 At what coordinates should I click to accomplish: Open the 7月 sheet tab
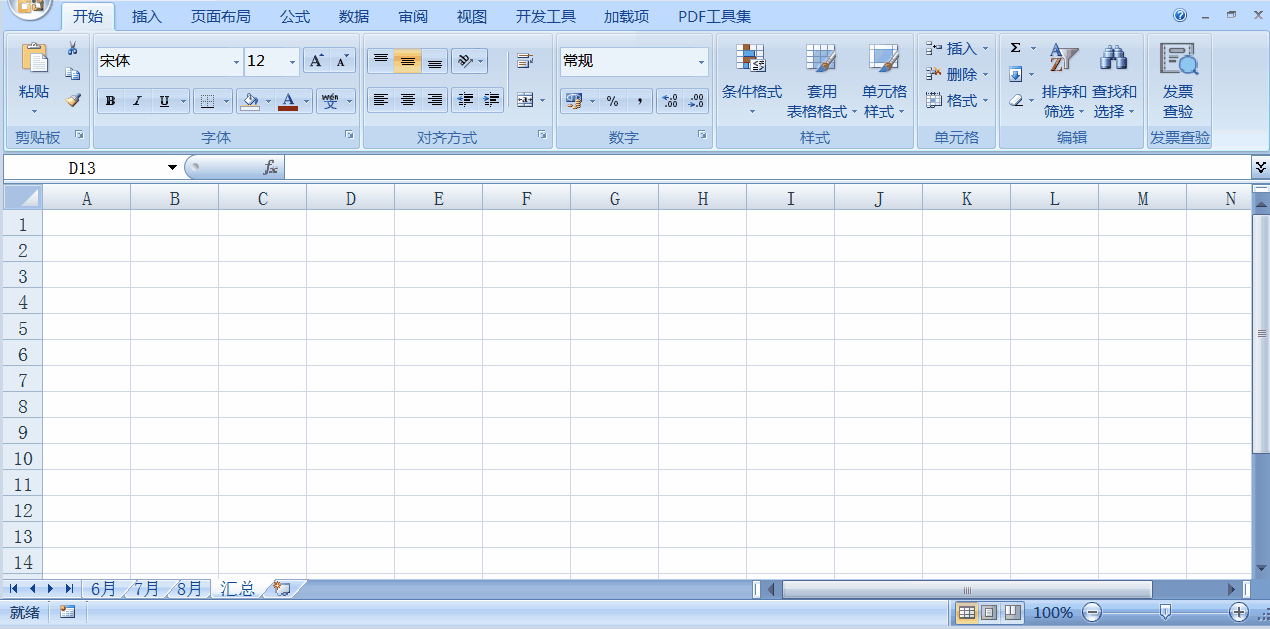[x=147, y=589]
